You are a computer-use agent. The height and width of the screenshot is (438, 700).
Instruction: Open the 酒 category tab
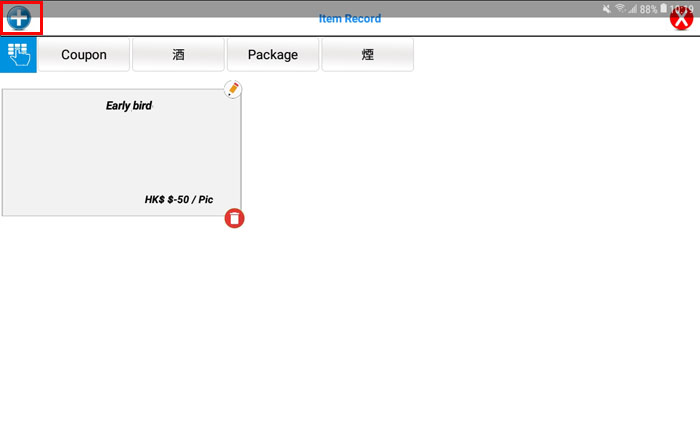pos(179,54)
